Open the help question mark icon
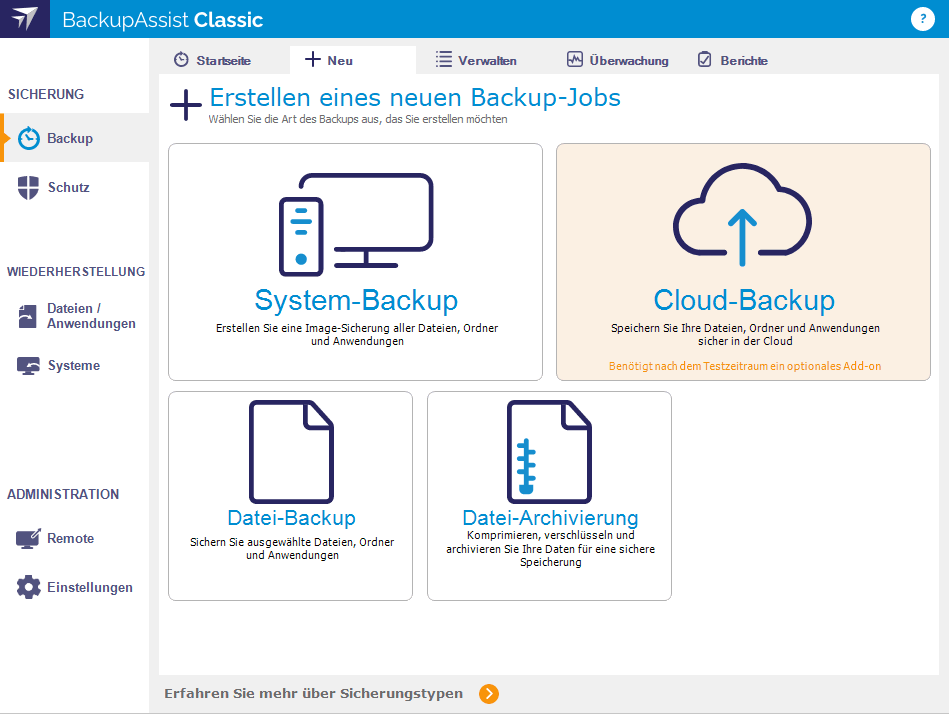 click(922, 19)
